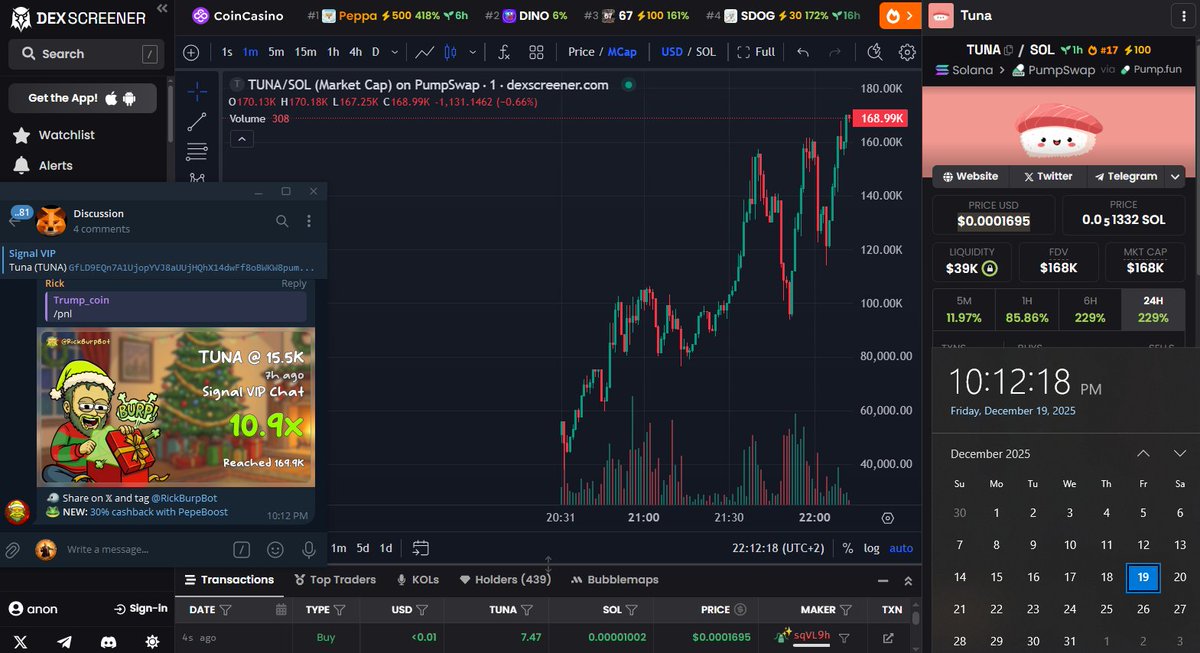Open the Top Traders tab
The width and height of the screenshot is (1200, 653).
[335, 580]
